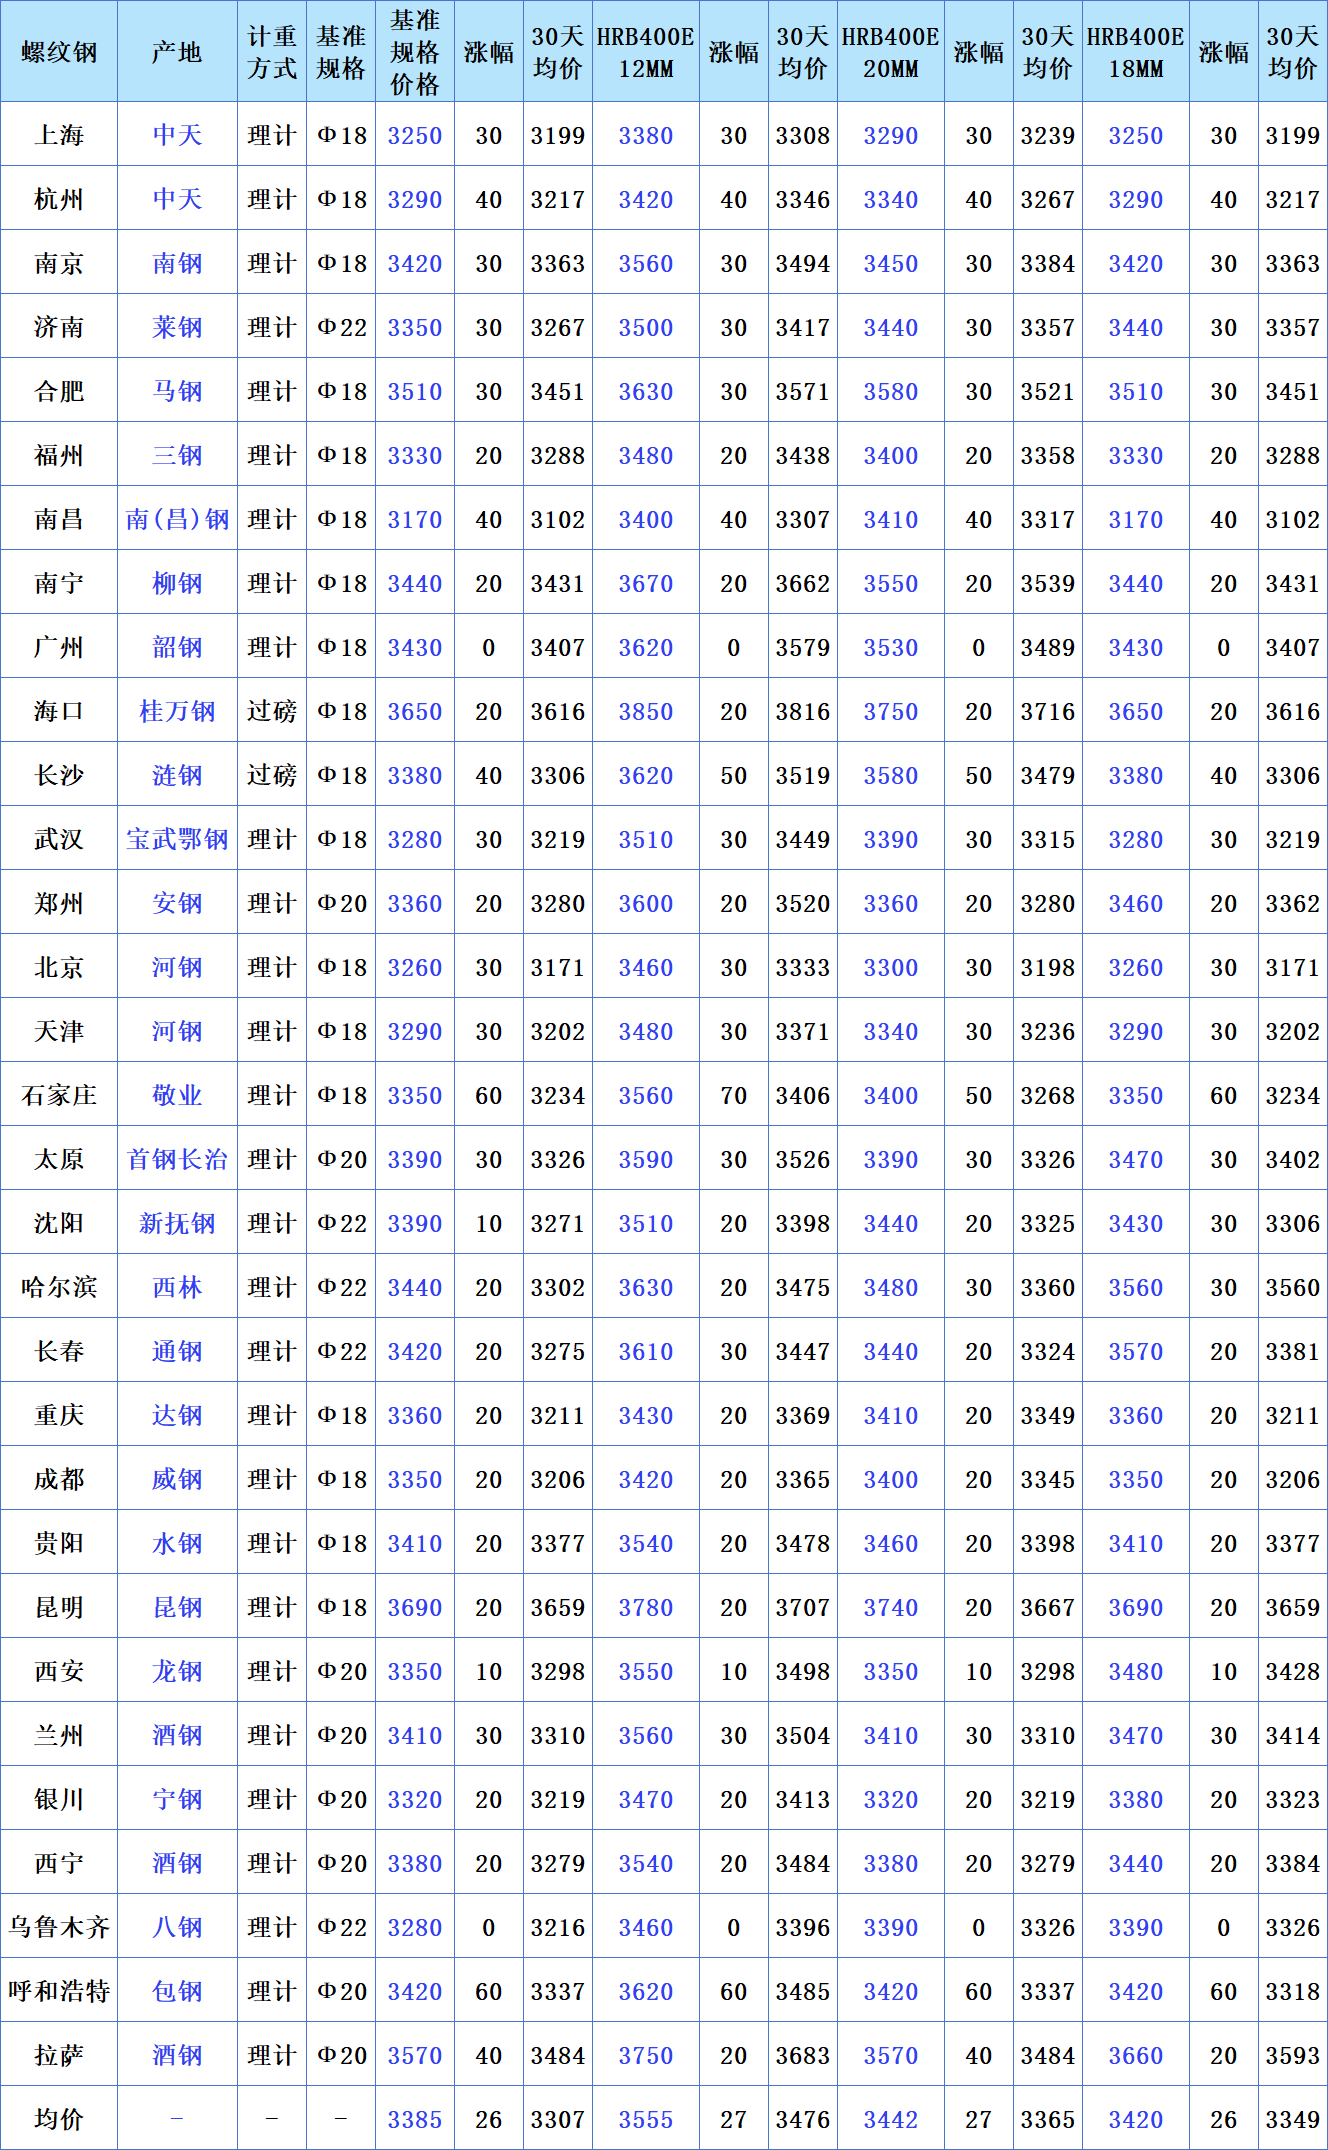Screen dimensions: 1328x2150
Task: Follow the 首钢长治 producer link
Action: pyautogui.click(x=177, y=1159)
